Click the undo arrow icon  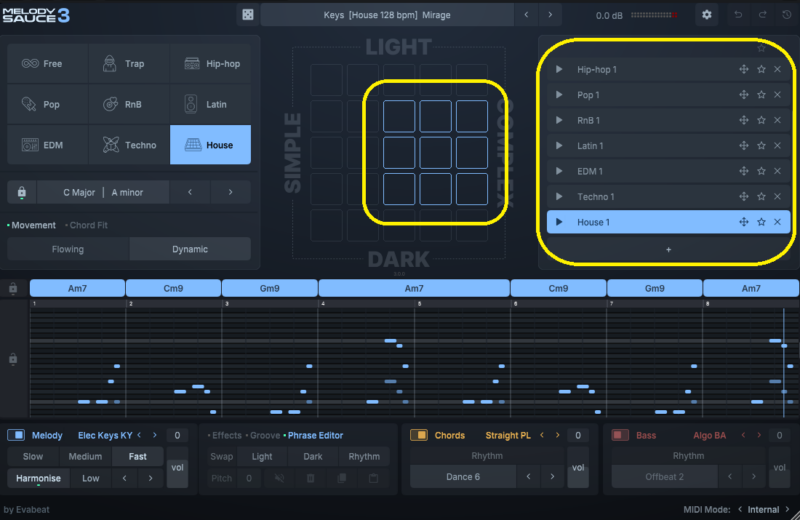(x=738, y=15)
